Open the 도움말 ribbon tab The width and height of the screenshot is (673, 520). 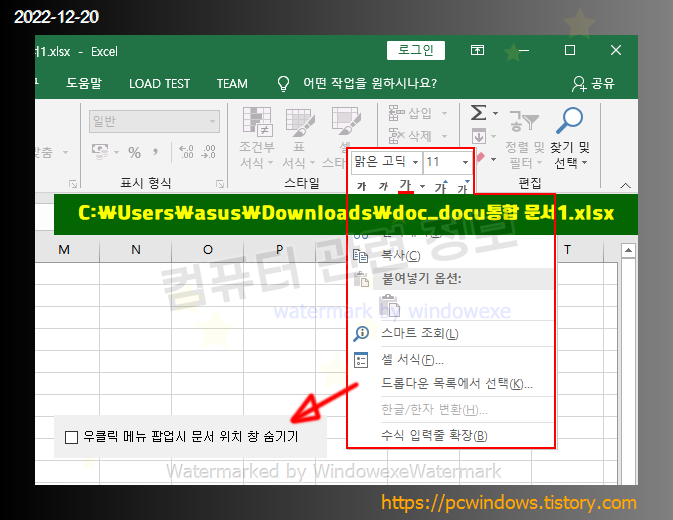coord(84,83)
